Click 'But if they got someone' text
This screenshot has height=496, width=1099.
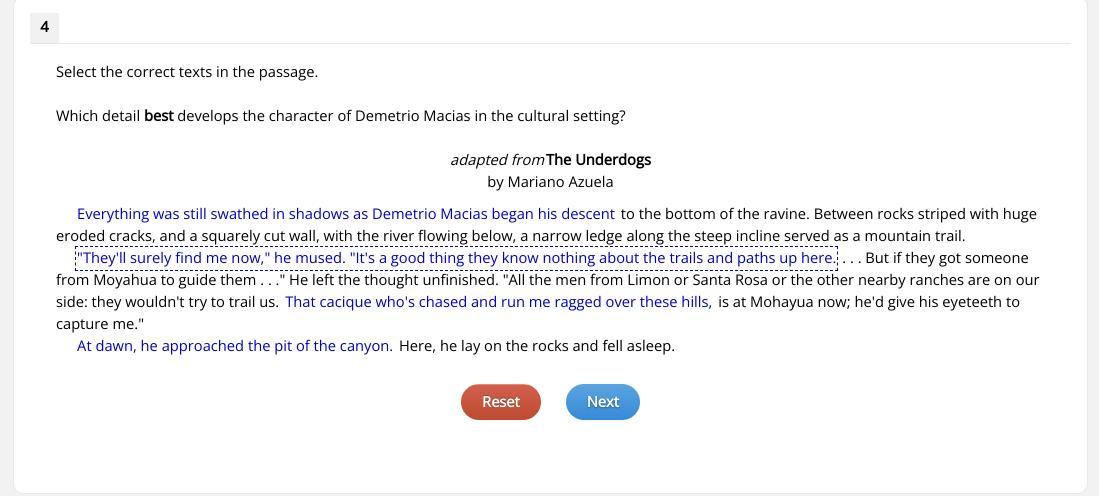click(x=946, y=258)
